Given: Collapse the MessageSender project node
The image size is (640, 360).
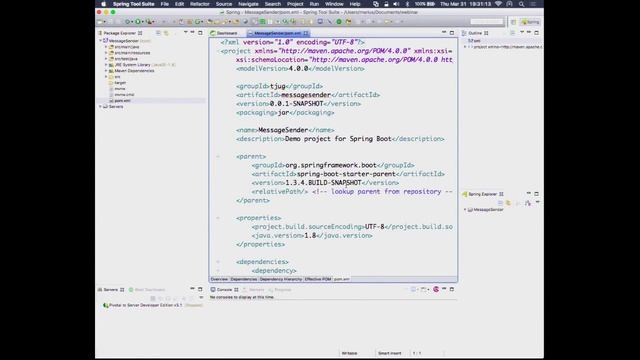Looking at the screenshot, I should (x=100, y=41).
